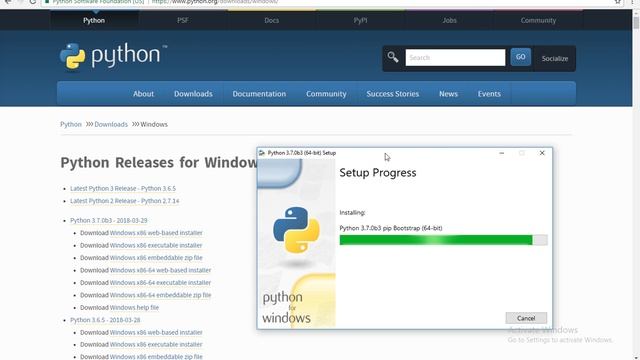Open the Downloads menu
This screenshot has width=640, height=360.
[x=193, y=94]
